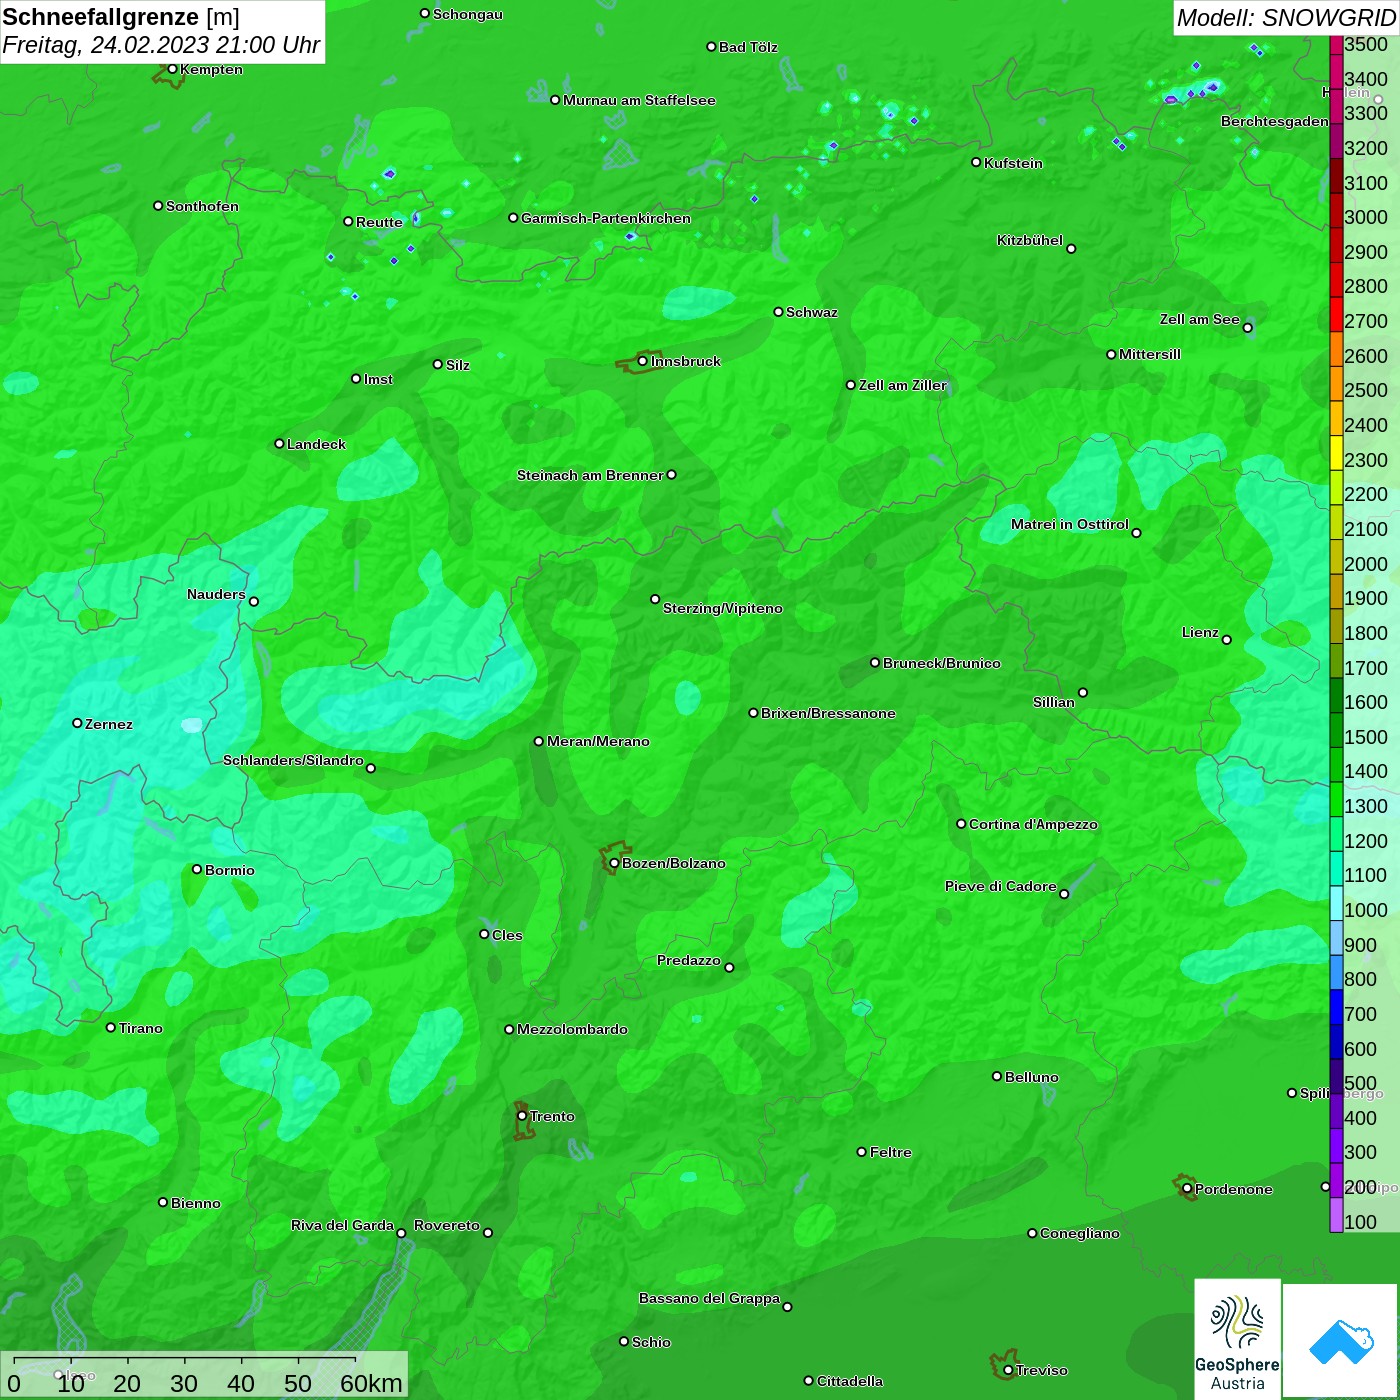Click the 'Bienno' label
The height and width of the screenshot is (1400, 1400).
(196, 1203)
